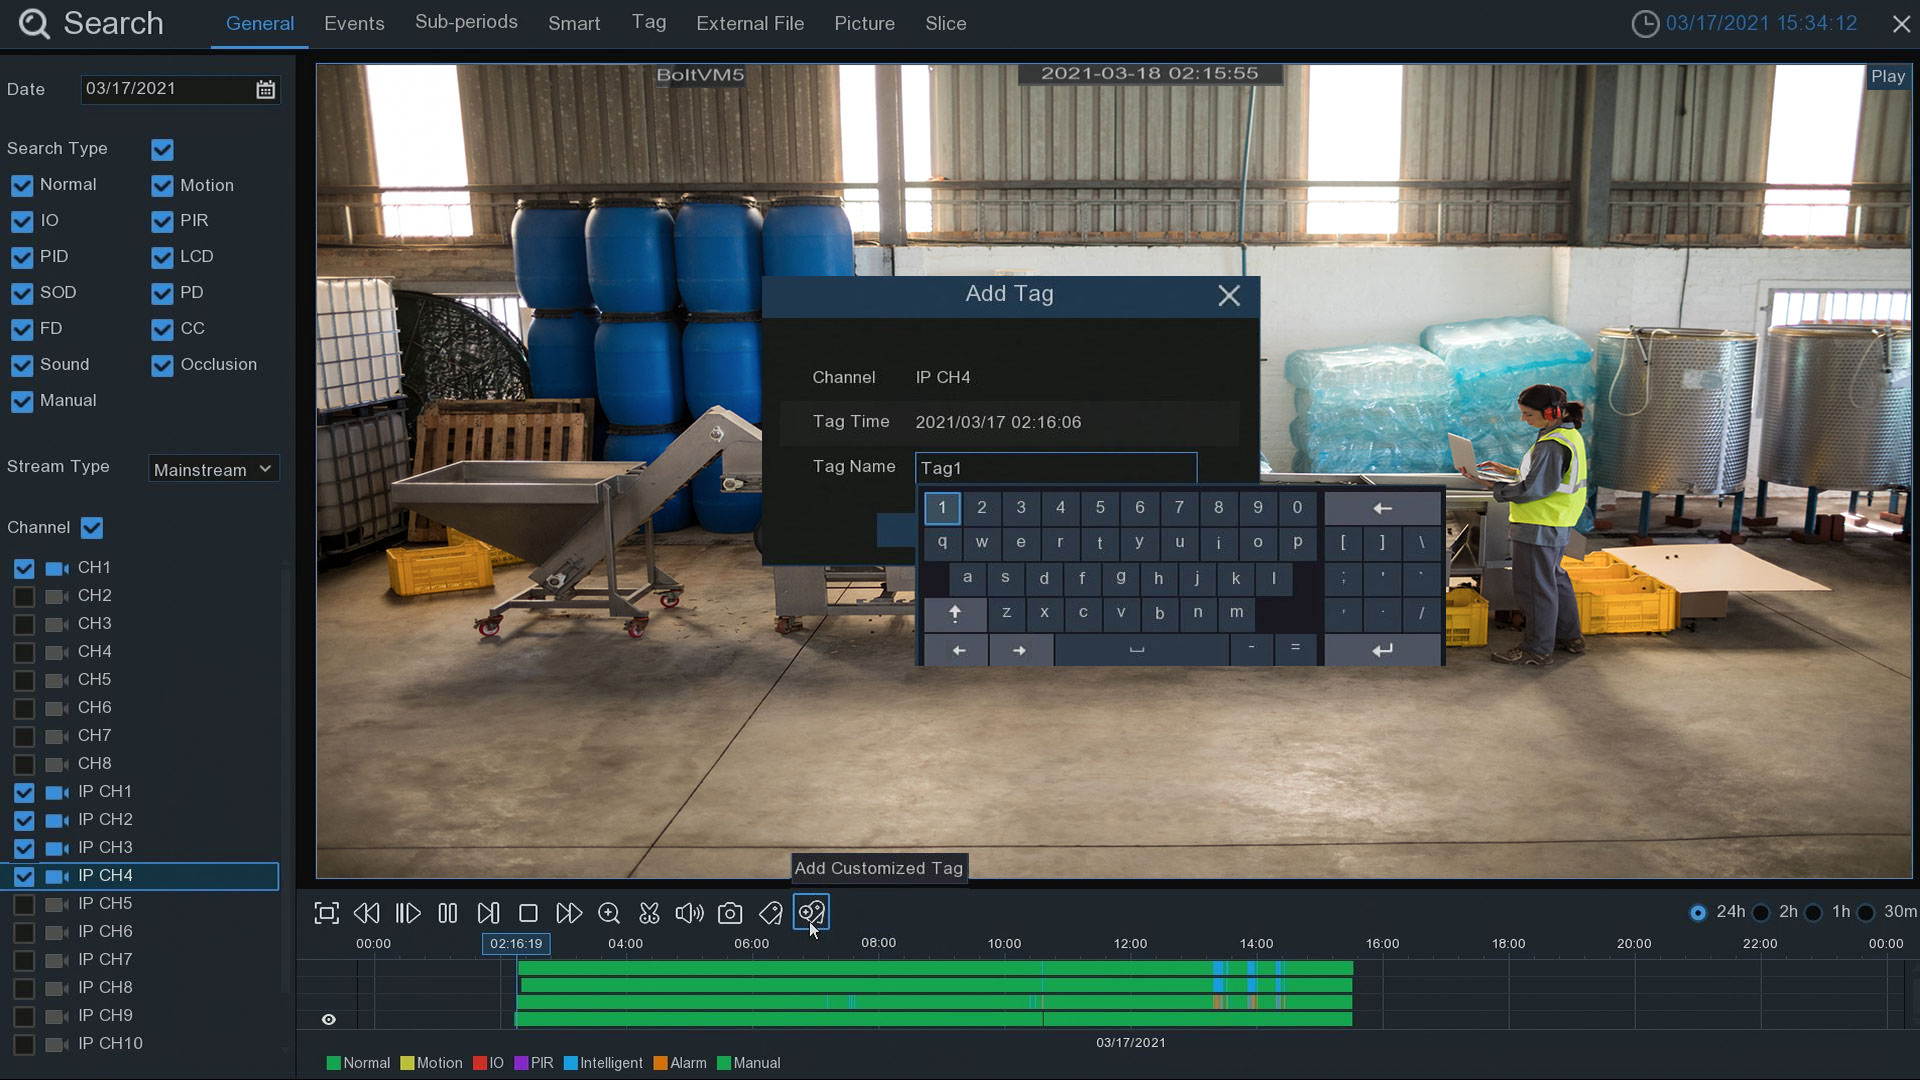This screenshot has width=1920, height=1080.
Task: Click the scissors video clip icon
Action: [x=649, y=913]
